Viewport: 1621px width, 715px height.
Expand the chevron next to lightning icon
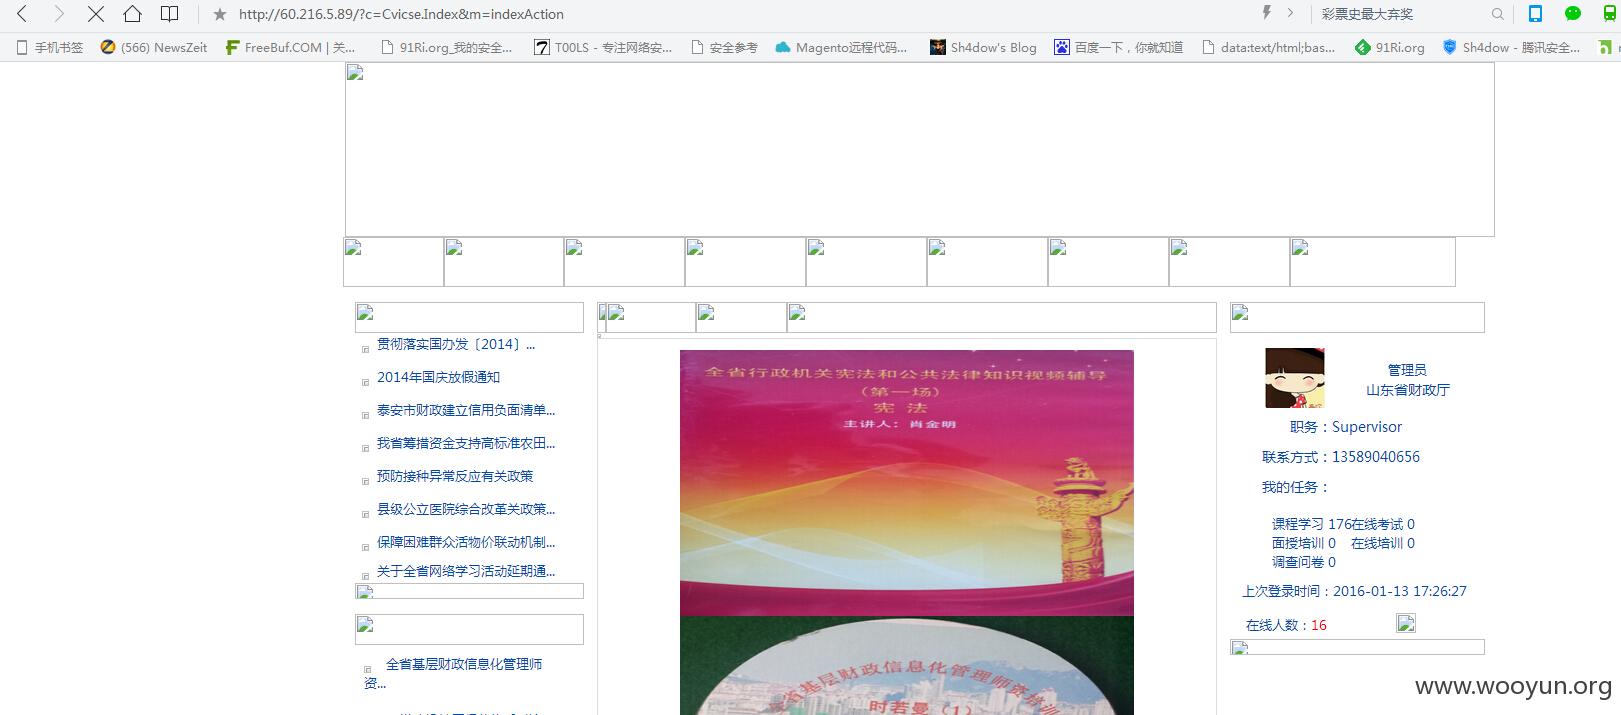click(1290, 13)
